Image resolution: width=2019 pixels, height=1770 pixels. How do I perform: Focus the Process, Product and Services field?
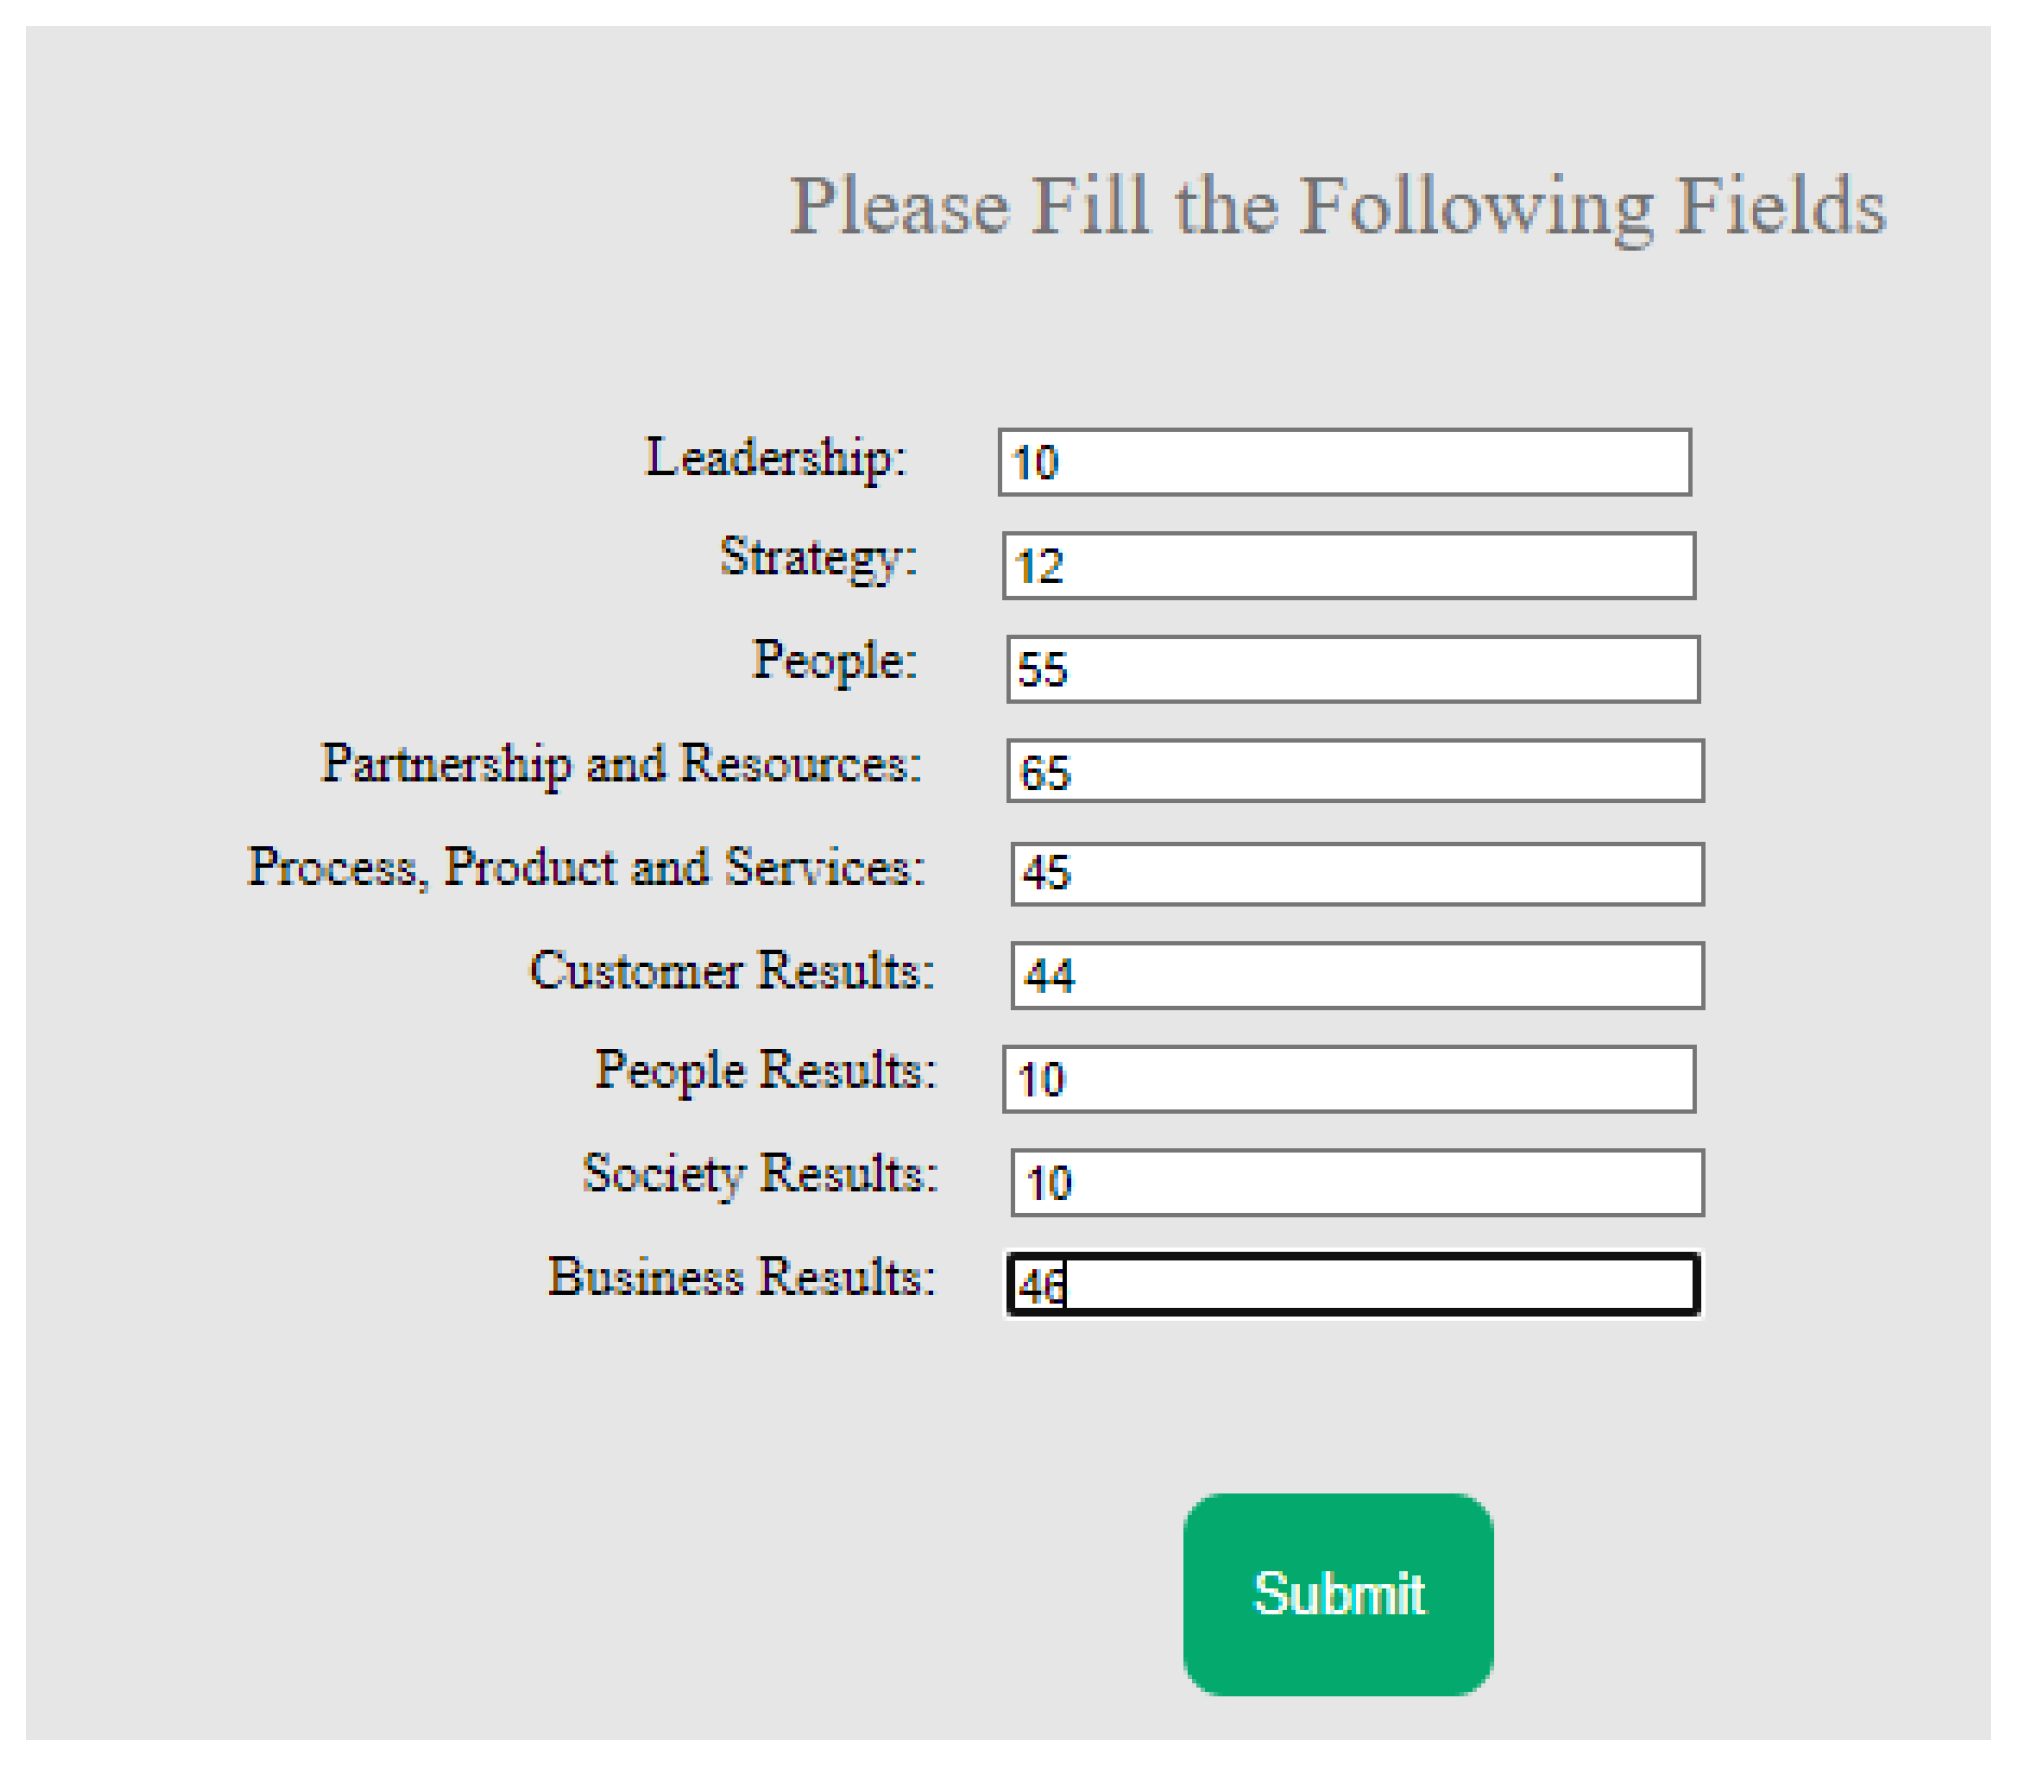tap(1356, 874)
